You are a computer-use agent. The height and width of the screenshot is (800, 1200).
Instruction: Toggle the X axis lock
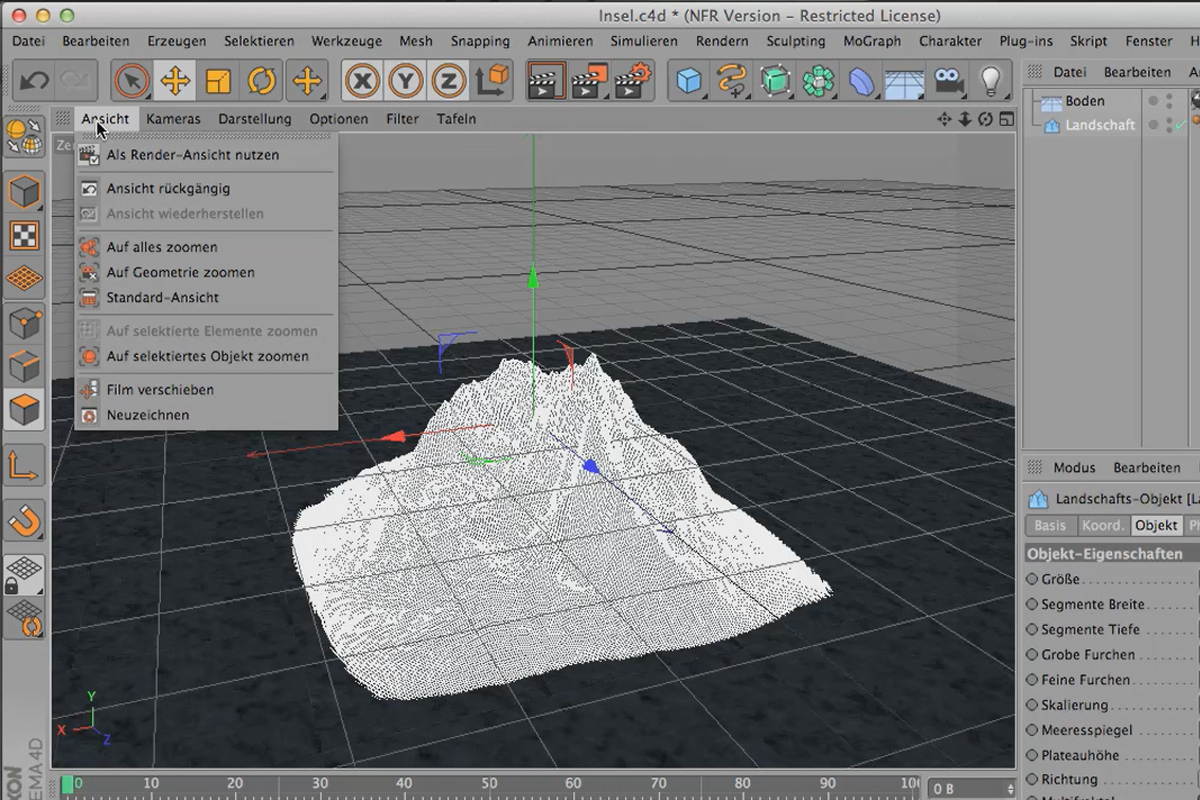click(x=361, y=81)
